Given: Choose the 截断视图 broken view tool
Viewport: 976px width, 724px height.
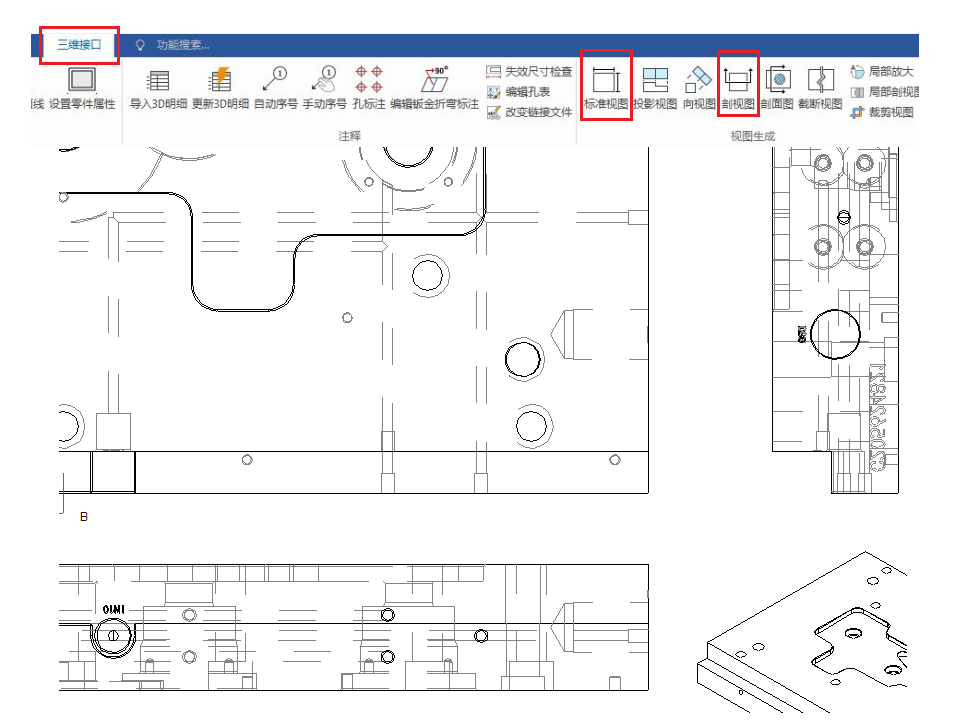Looking at the screenshot, I should coord(820,87).
